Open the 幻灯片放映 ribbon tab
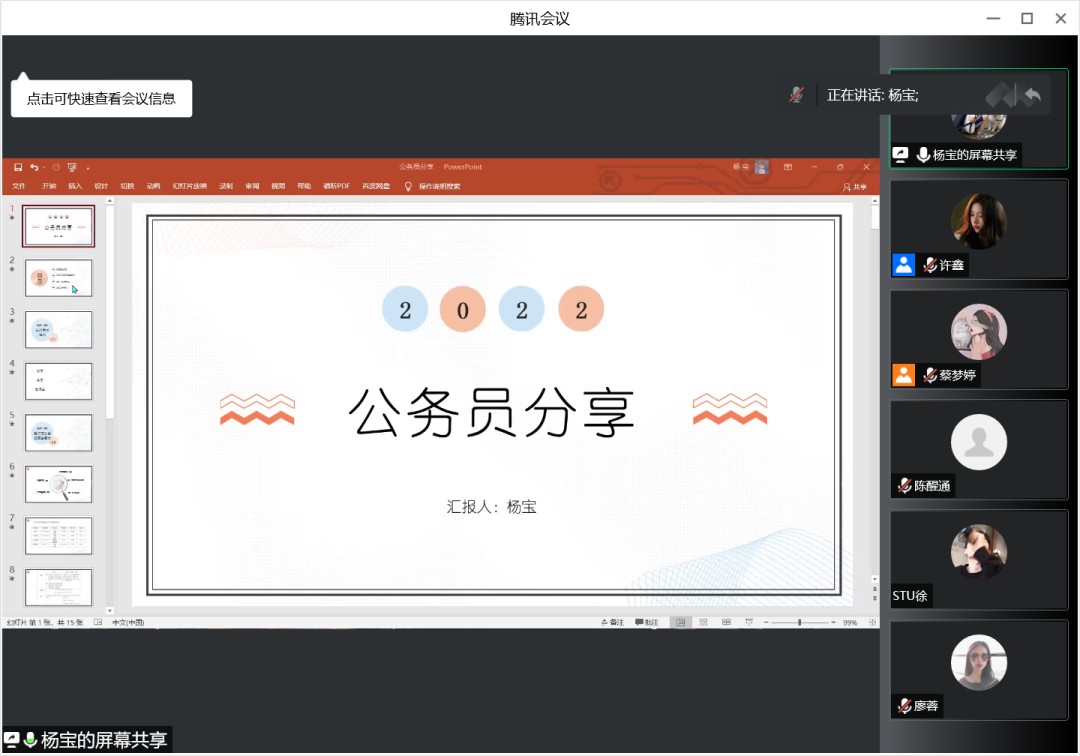The image size is (1080, 756). pyautogui.click(x=189, y=186)
